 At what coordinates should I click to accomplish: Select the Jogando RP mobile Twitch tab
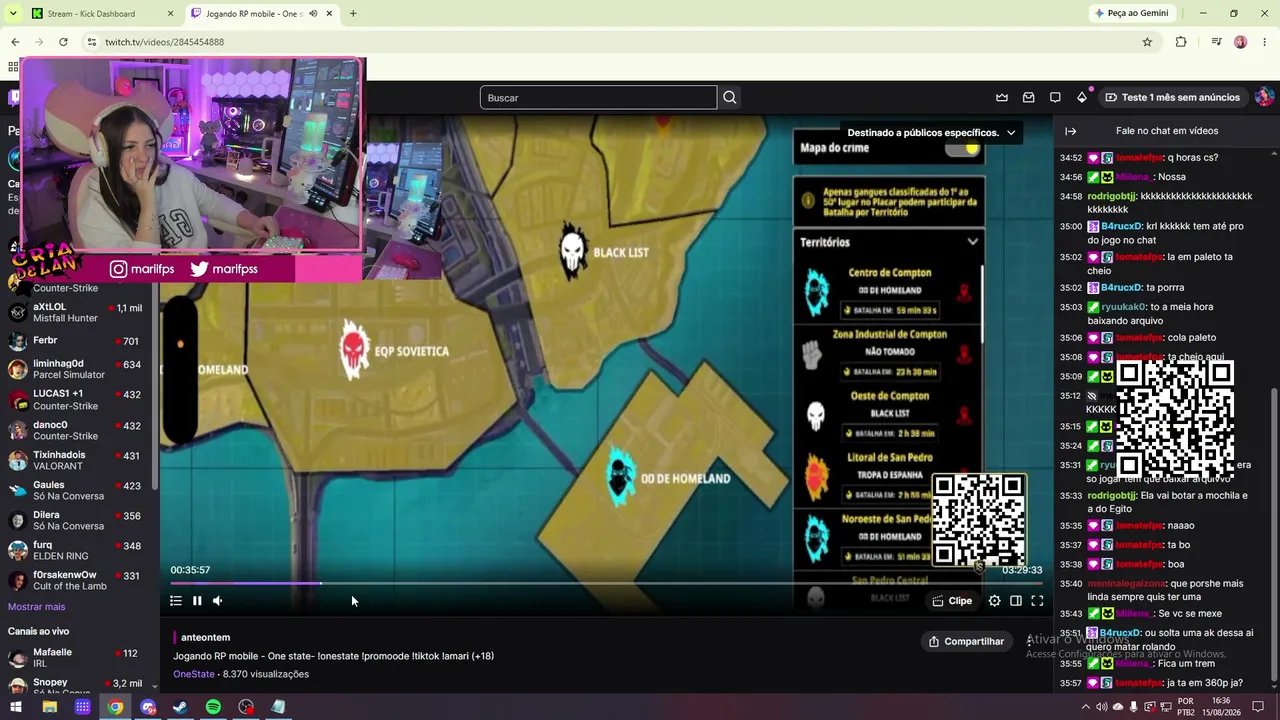[262, 14]
